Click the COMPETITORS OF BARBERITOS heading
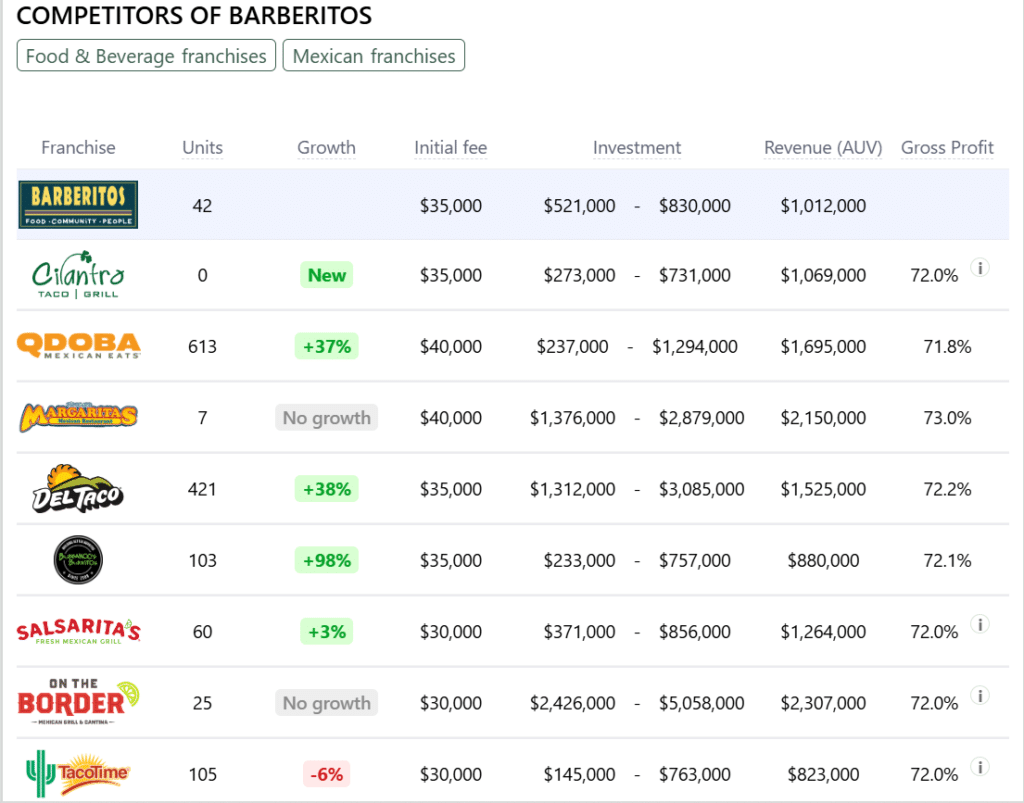Screen dimensions: 1024x803 (x=194, y=15)
